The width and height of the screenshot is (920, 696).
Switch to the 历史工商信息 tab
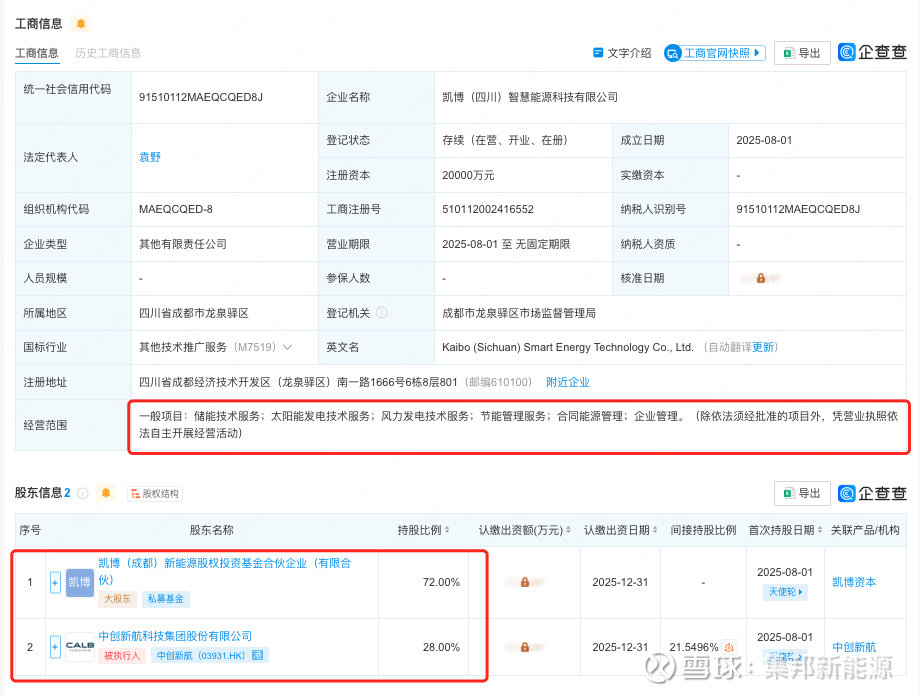point(108,53)
